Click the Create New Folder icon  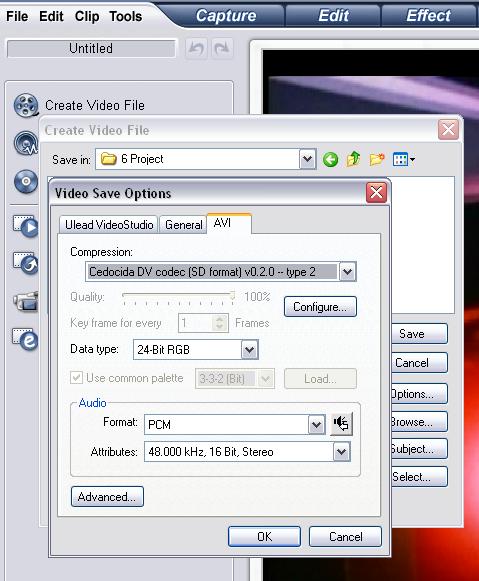[377, 159]
